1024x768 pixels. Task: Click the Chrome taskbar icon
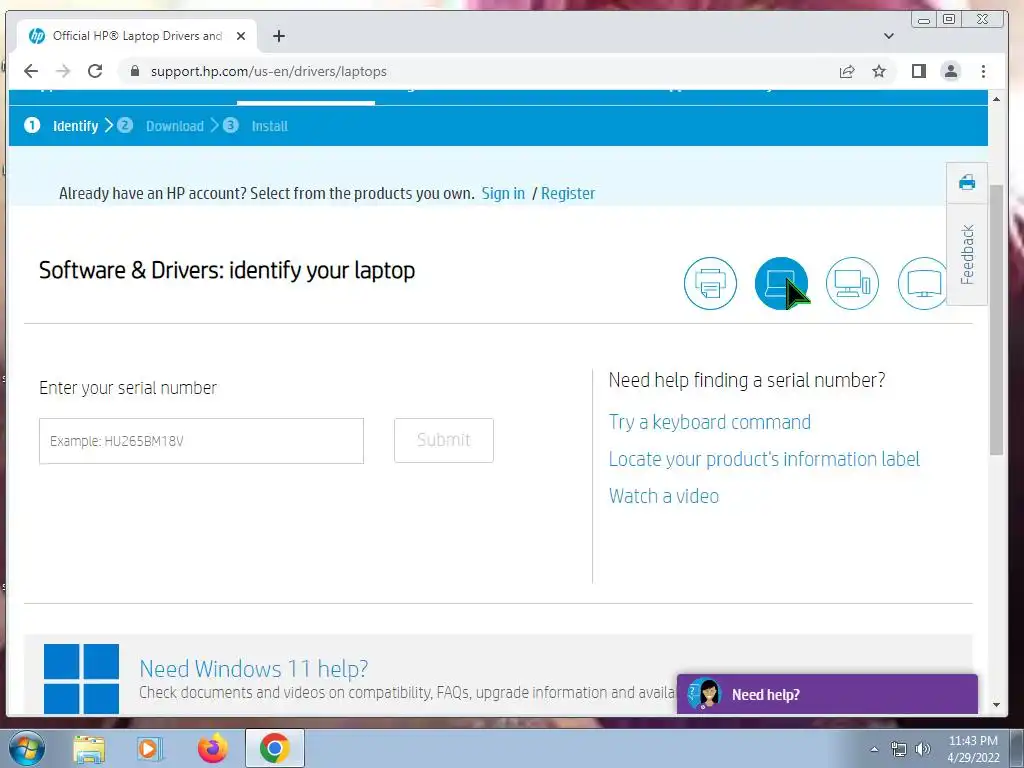point(274,748)
